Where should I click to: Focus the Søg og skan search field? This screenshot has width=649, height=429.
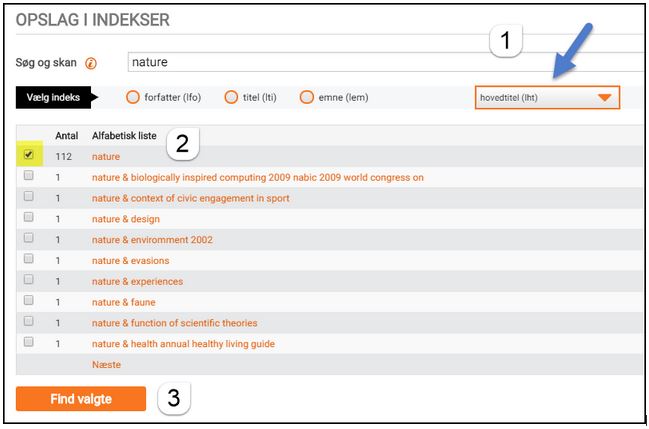pyautogui.click(x=380, y=62)
